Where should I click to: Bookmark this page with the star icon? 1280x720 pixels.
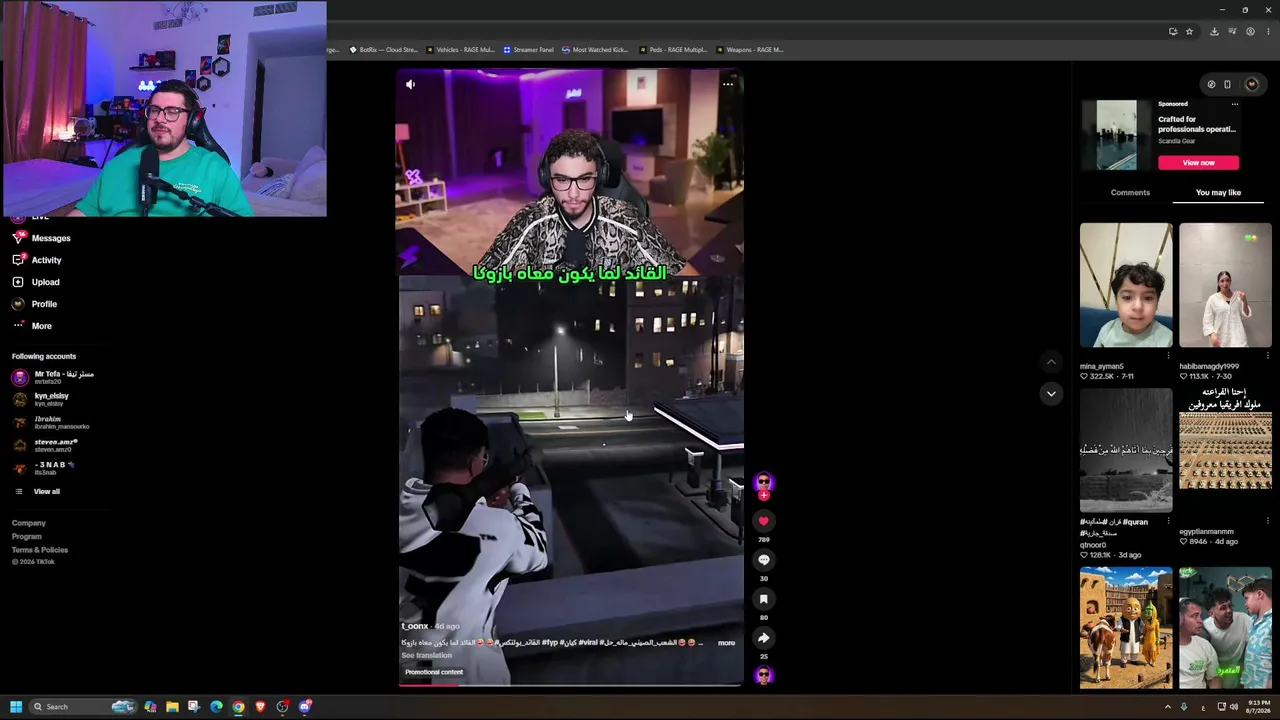click(x=1189, y=31)
